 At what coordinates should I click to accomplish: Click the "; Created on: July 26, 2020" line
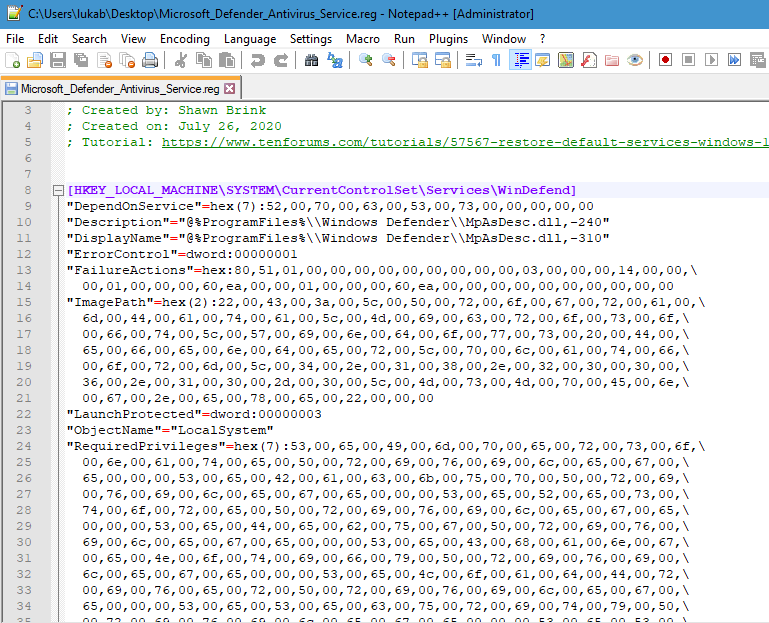click(175, 126)
